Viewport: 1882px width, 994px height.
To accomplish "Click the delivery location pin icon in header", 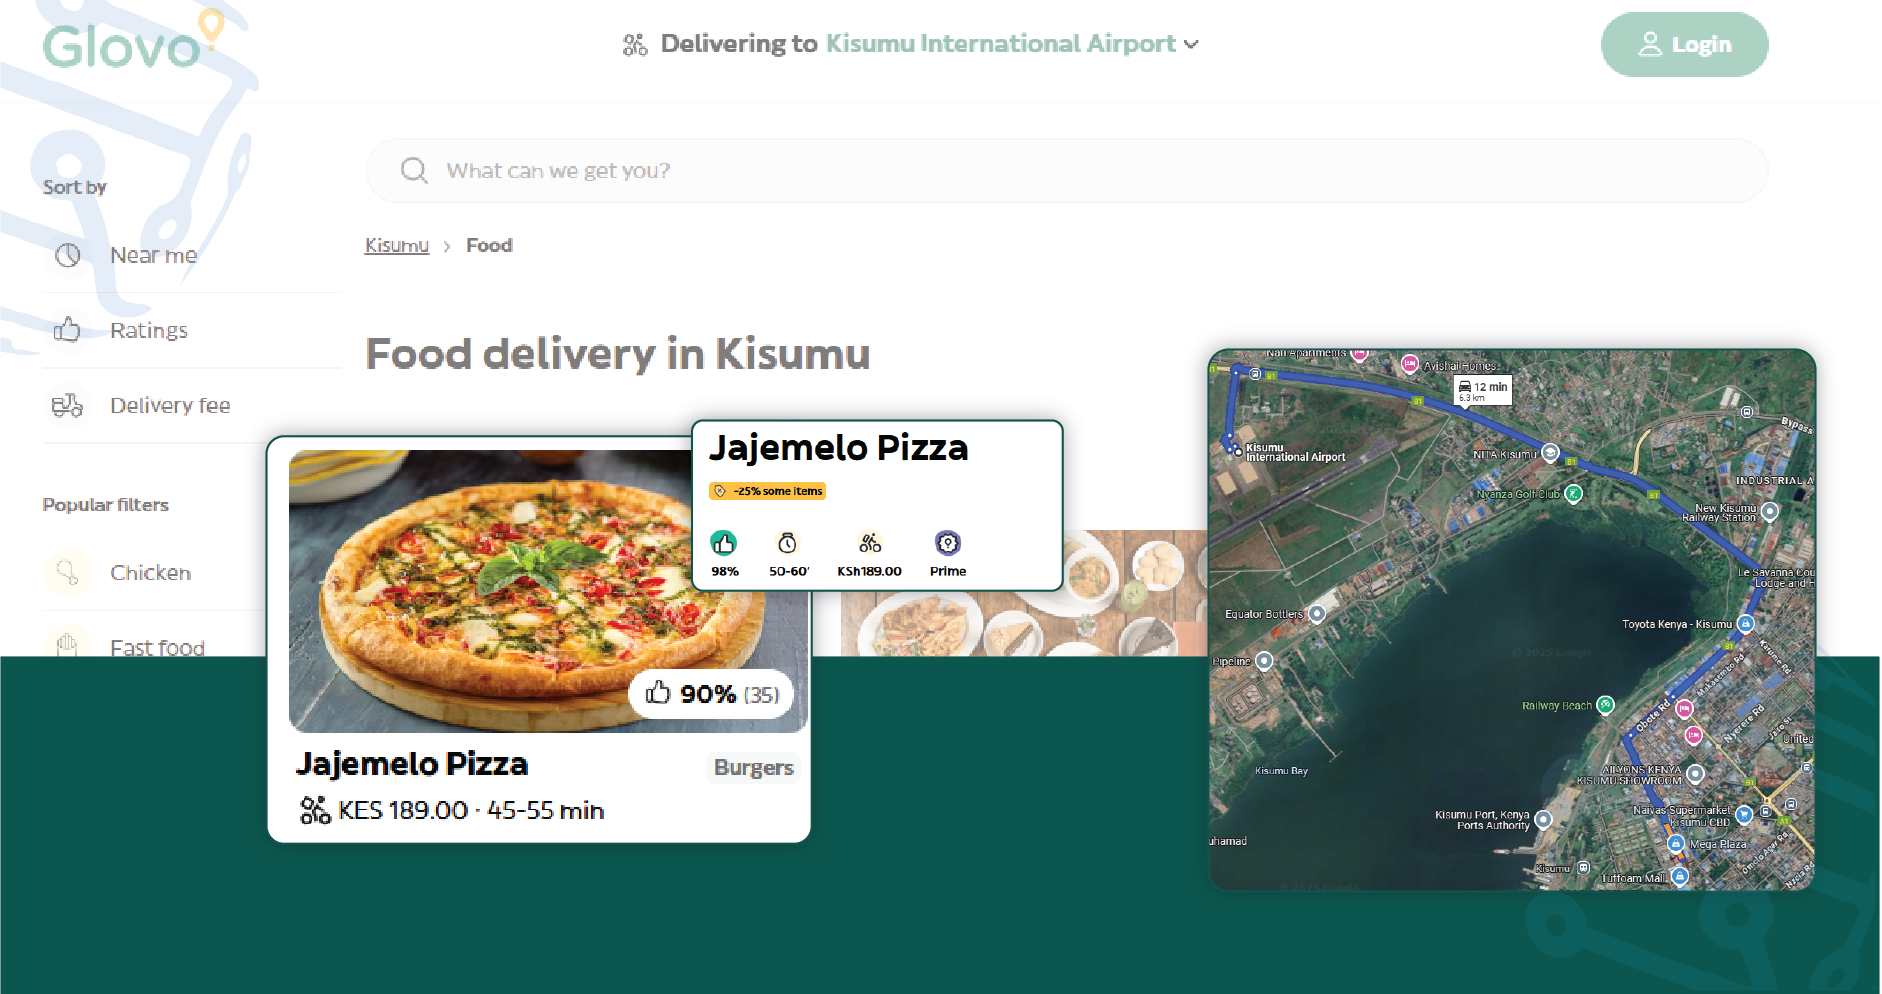I will 635,45.
